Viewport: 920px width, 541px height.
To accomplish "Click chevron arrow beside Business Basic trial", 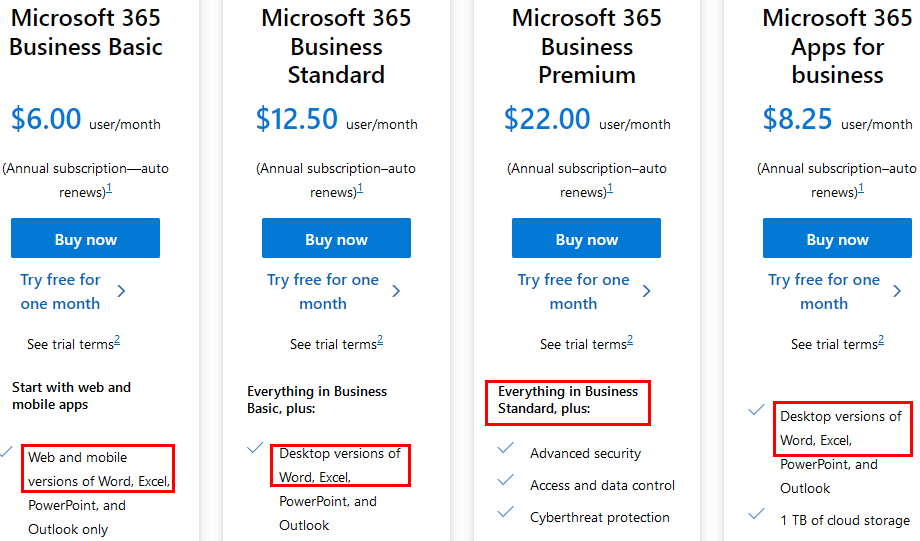I will click(x=121, y=291).
